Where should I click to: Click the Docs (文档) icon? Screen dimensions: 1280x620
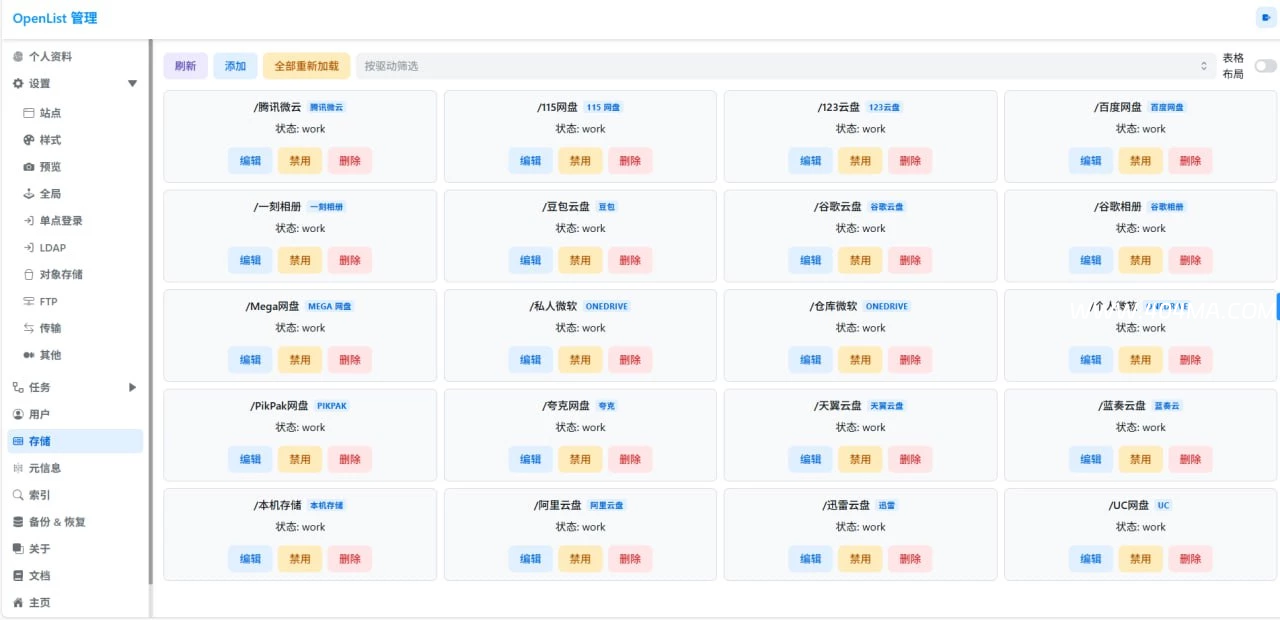click(18, 576)
